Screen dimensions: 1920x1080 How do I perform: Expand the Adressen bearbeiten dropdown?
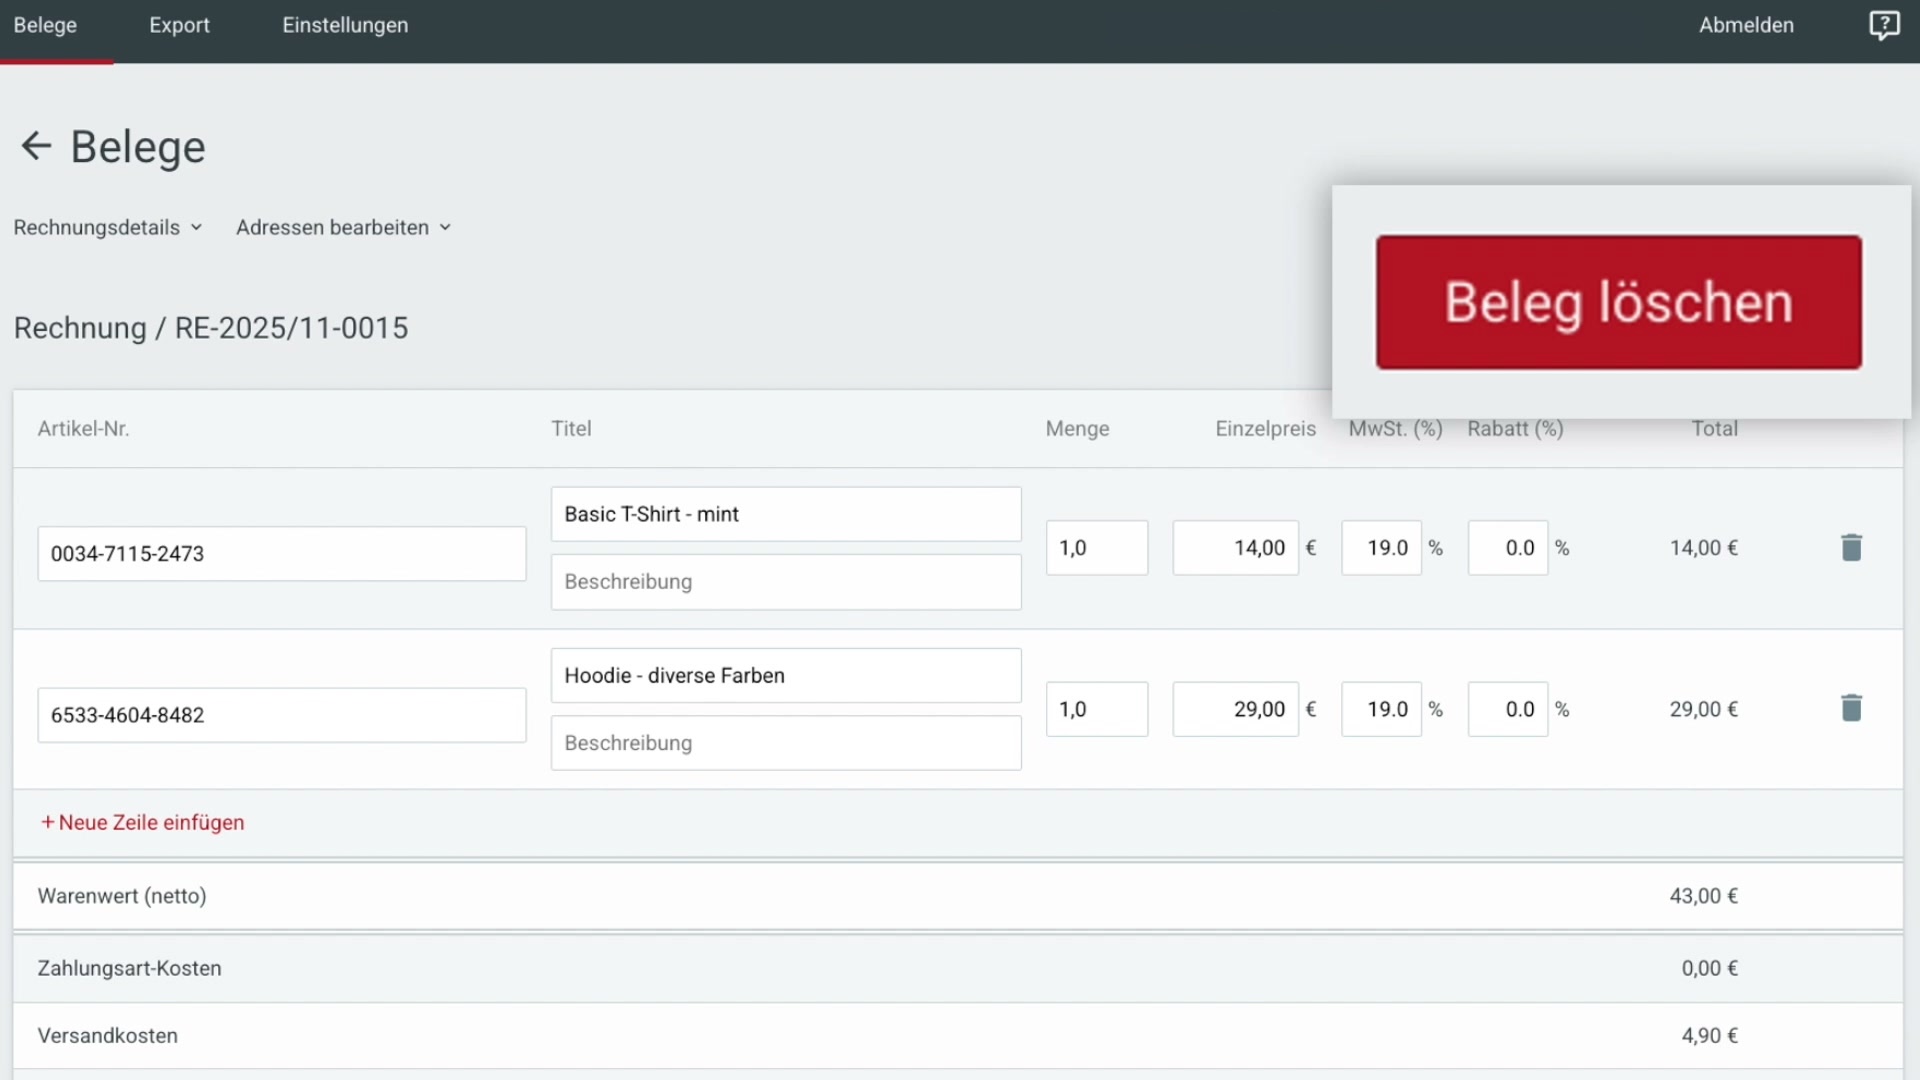[x=344, y=227]
